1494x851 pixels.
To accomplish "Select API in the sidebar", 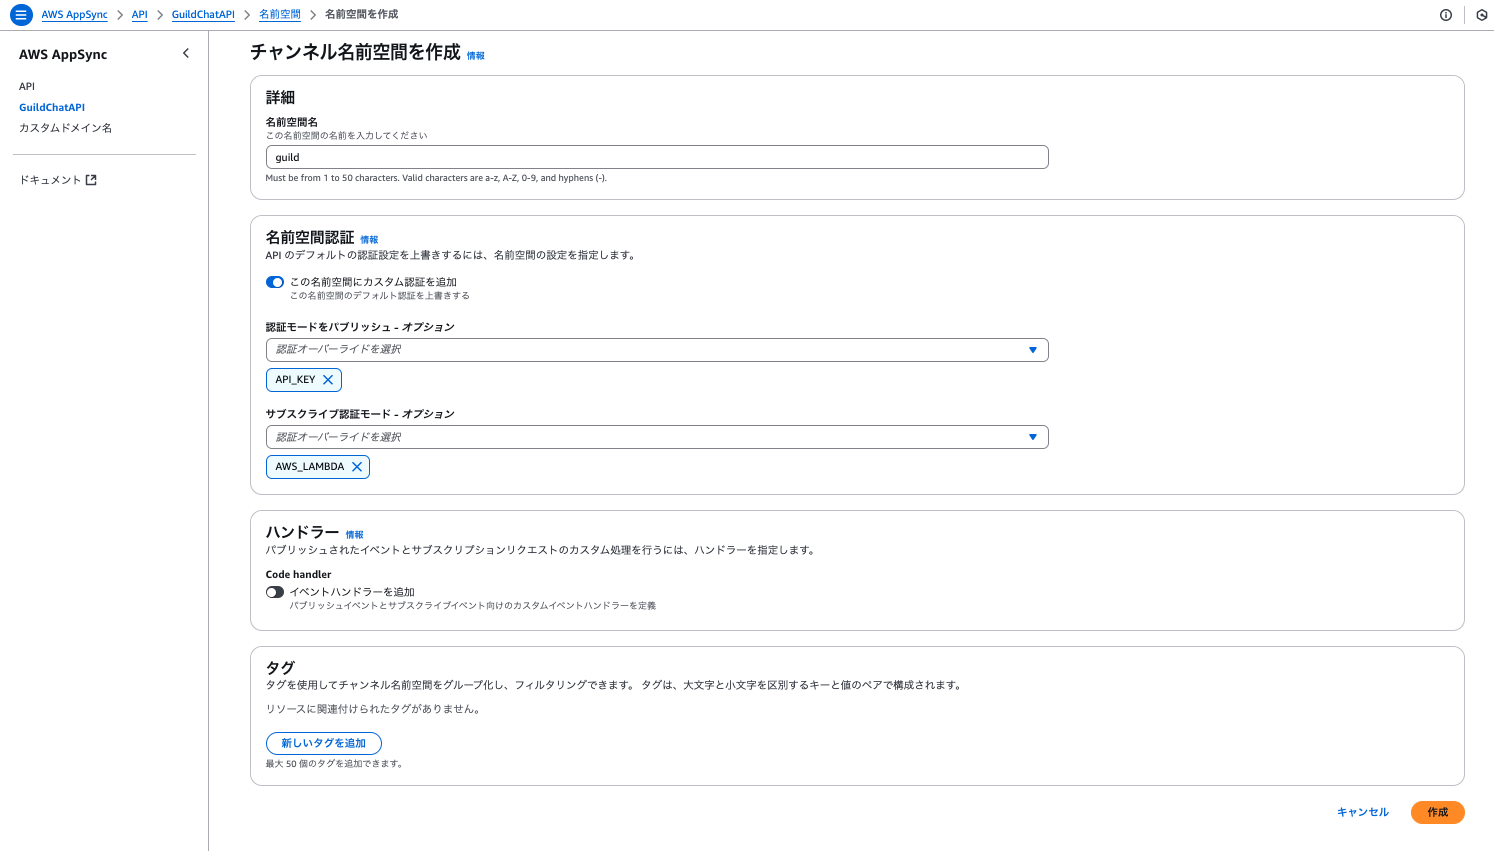I will pyautogui.click(x=27, y=87).
